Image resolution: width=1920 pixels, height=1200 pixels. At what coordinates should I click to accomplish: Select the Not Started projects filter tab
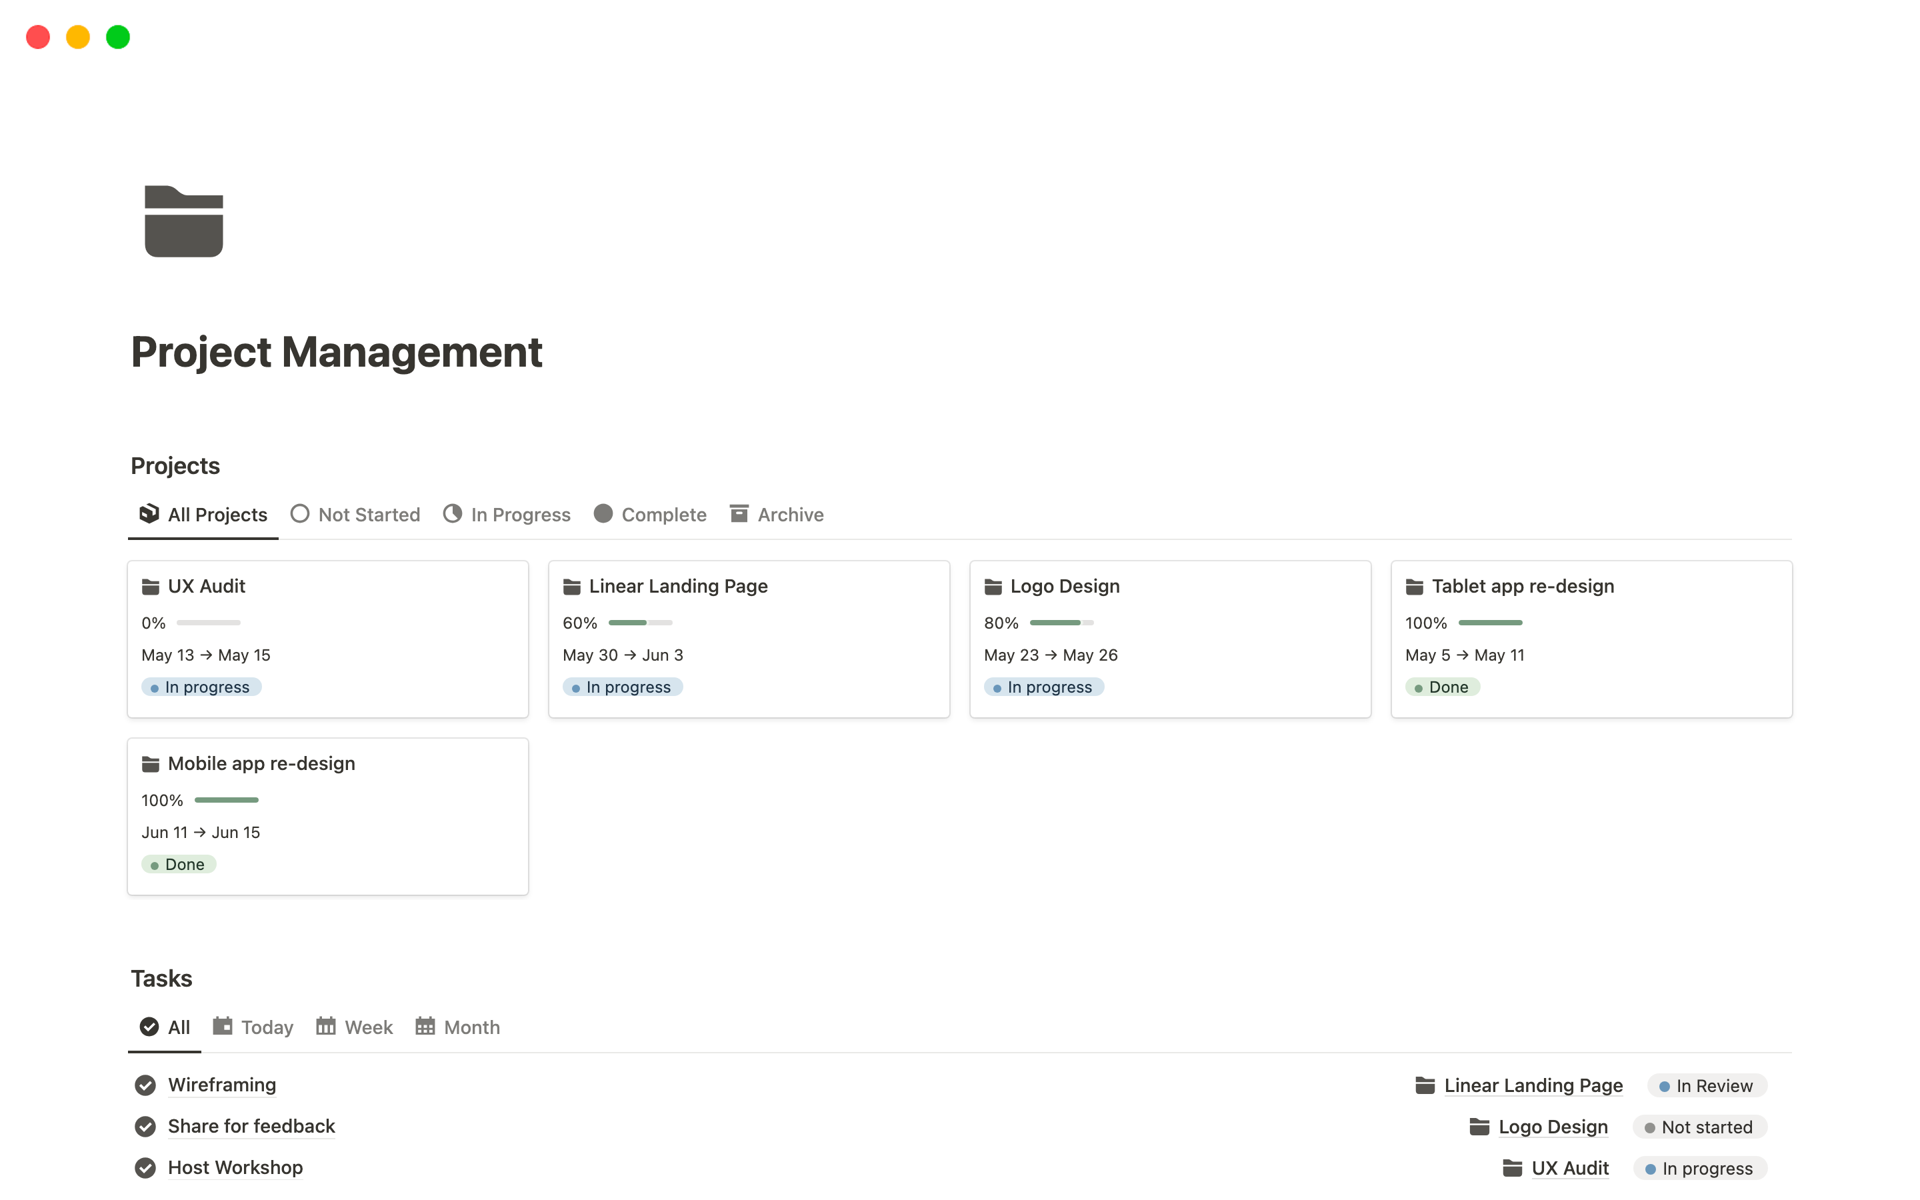click(355, 514)
